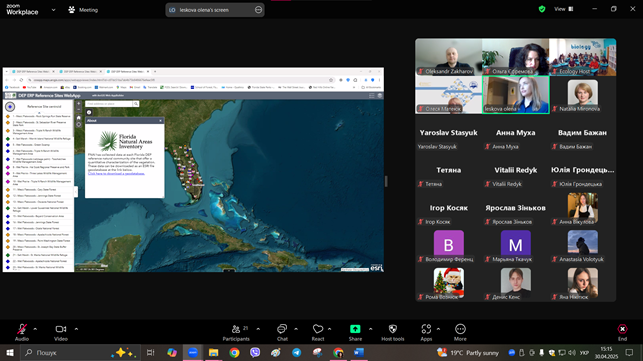
Task: Expand share options arrow next to Share
Action: point(371,329)
